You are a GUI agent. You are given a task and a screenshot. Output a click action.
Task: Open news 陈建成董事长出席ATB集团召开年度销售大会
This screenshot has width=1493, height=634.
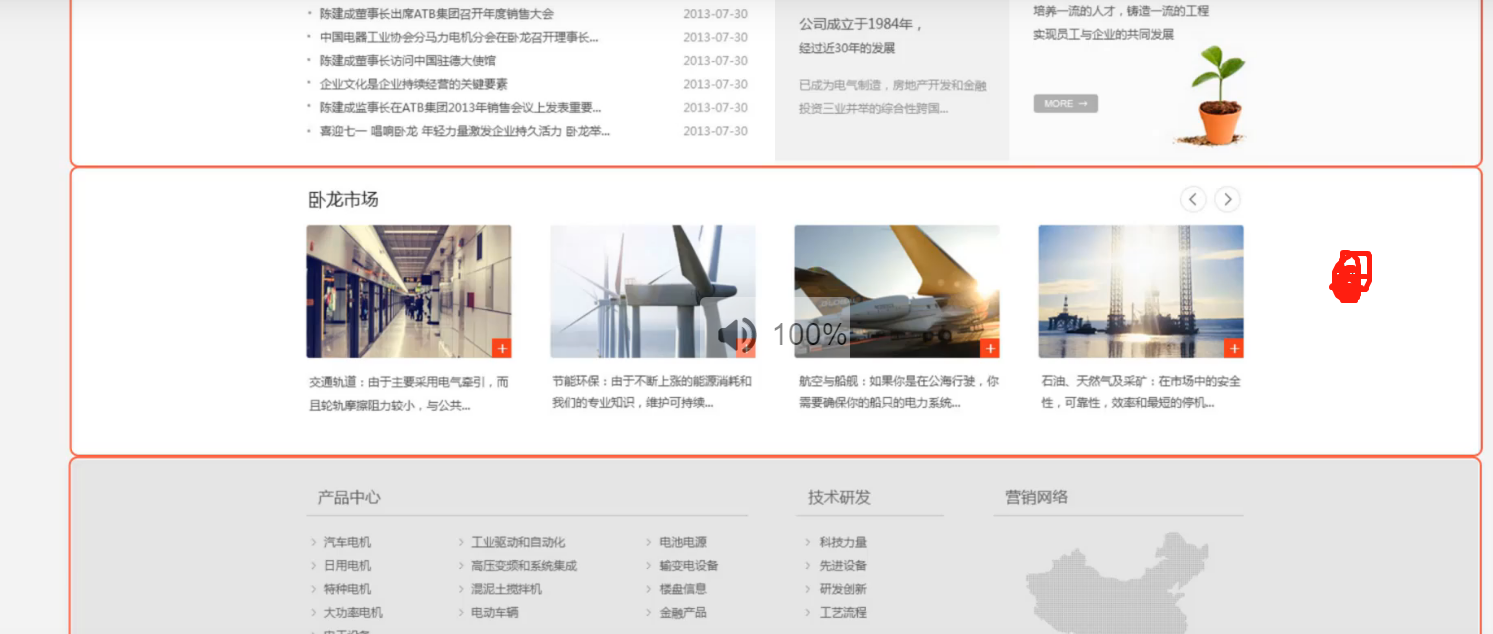coord(437,14)
